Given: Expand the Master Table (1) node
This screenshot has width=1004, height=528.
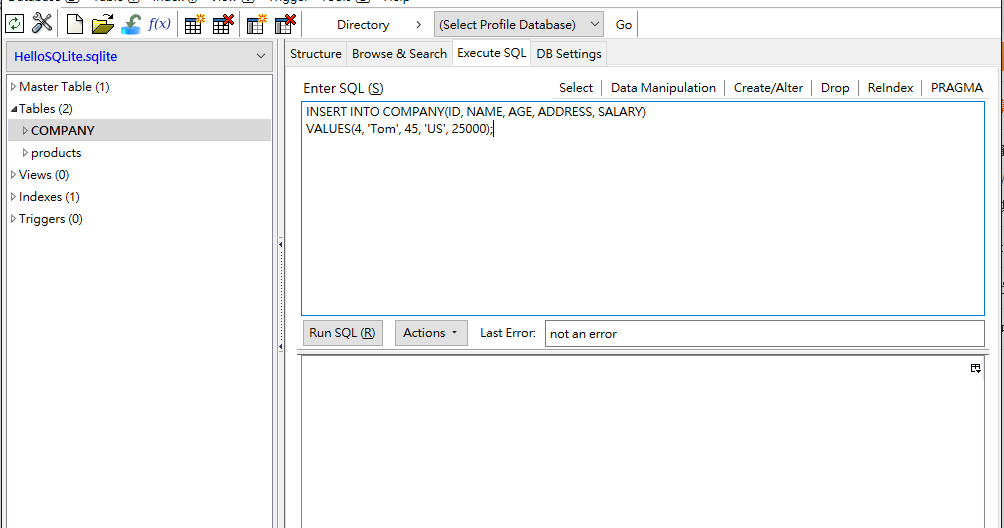Looking at the screenshot, I should point(13,86).
